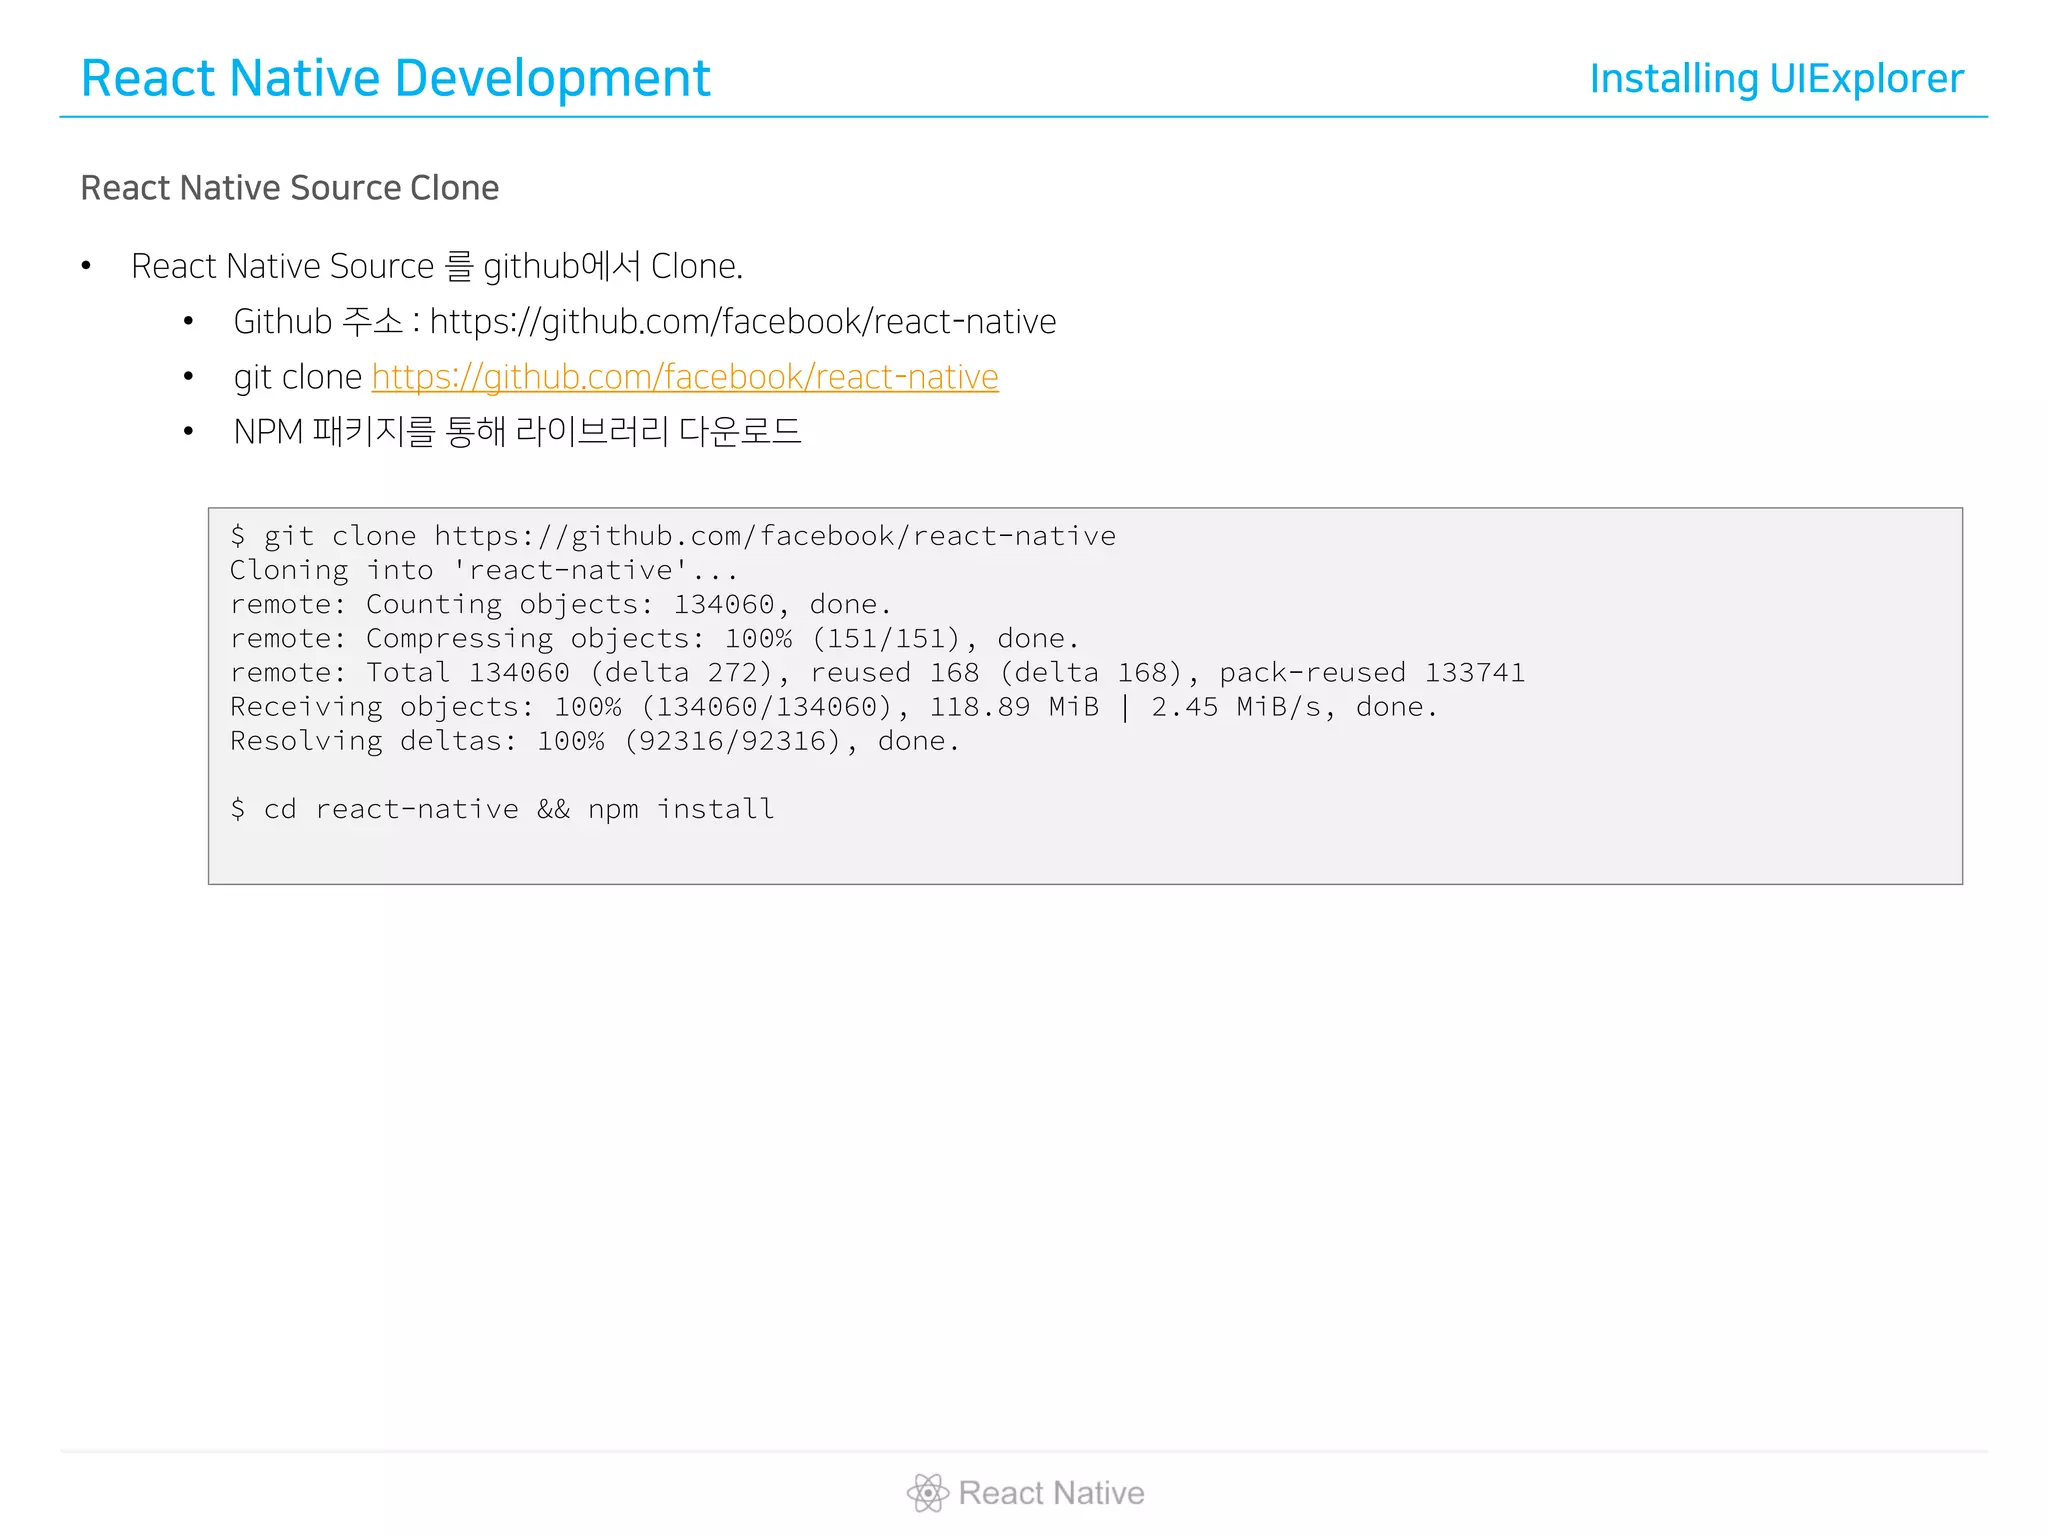
Task: Click the "Cloning into 'react-native'..." line
Action: 484,570
